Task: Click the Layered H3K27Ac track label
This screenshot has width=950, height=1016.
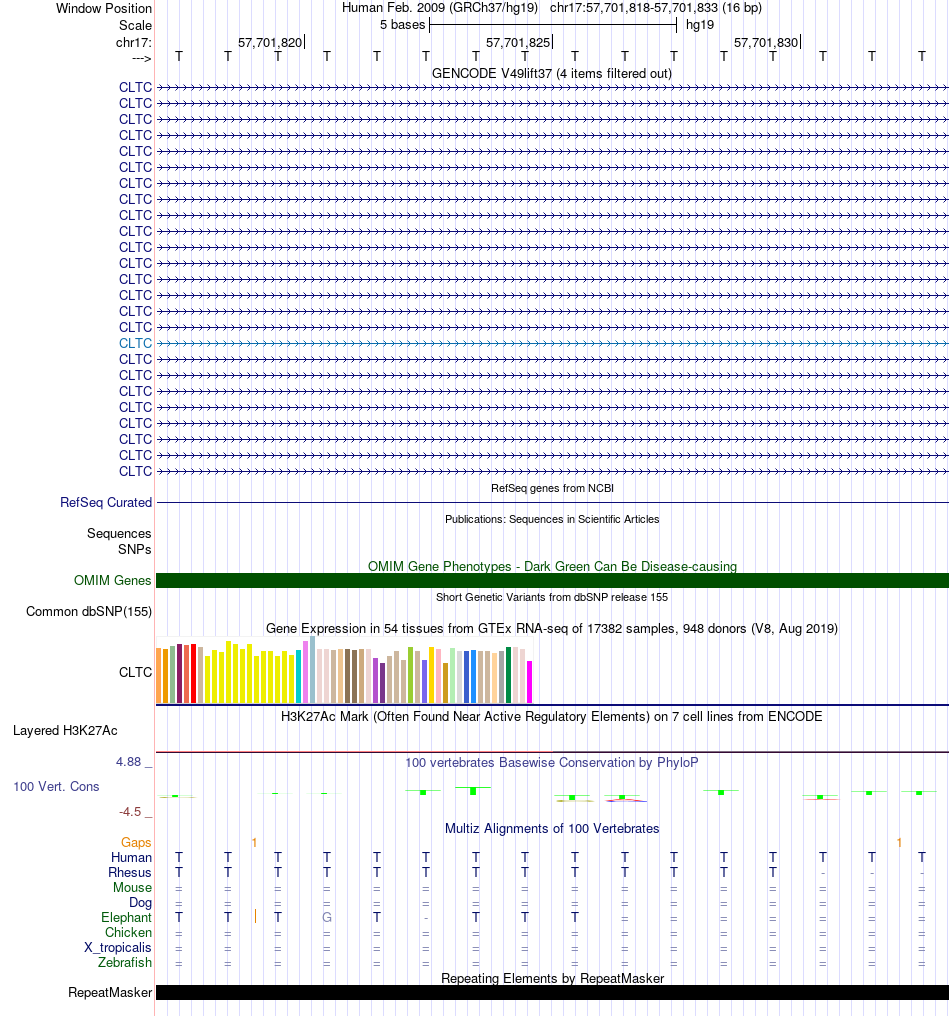Action: (x=65, y=731)
